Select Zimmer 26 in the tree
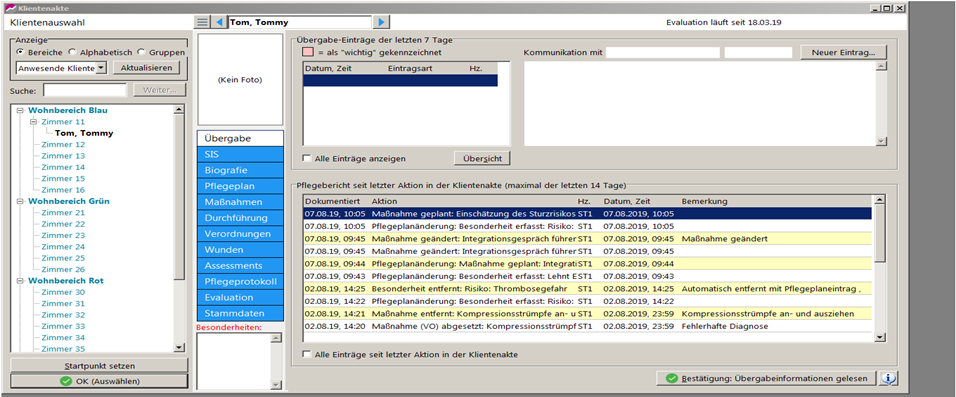 [x=63, y=269]
